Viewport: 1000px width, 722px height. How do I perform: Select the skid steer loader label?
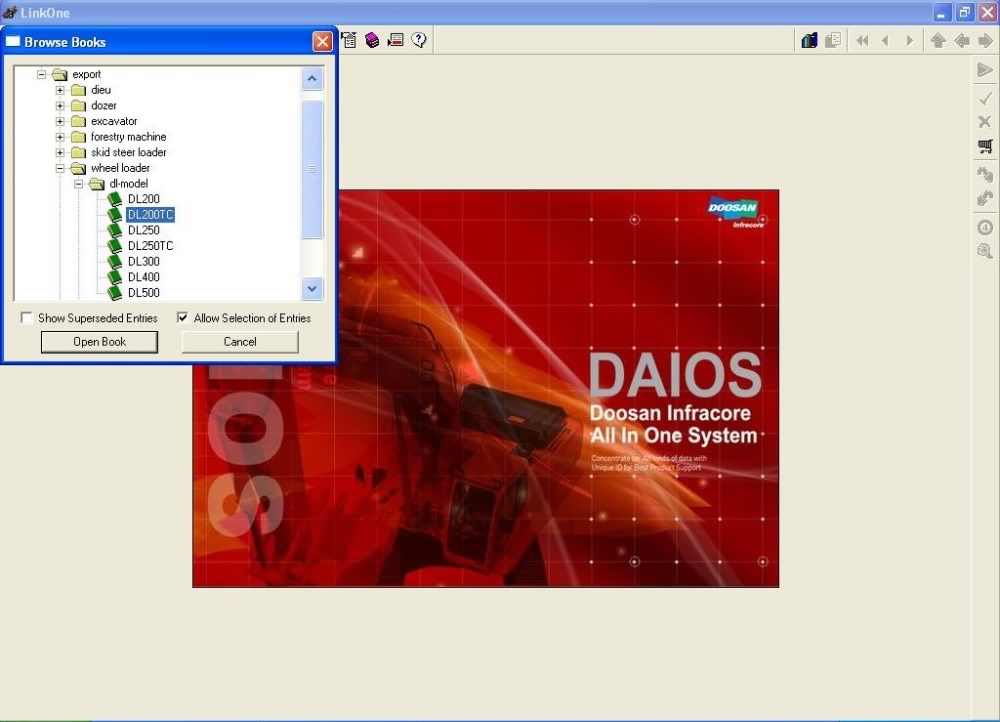128,152
